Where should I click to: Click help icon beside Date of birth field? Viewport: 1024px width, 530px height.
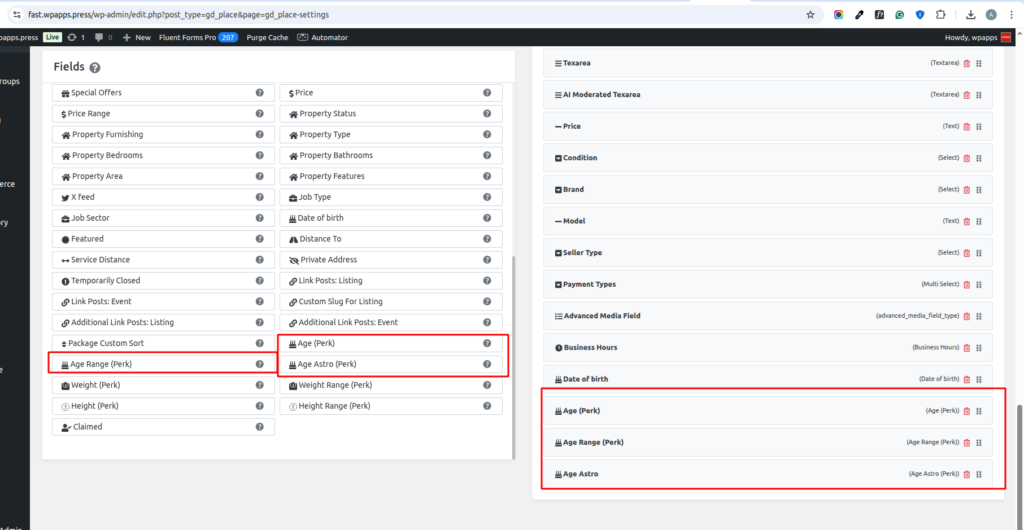click(487, 218)
